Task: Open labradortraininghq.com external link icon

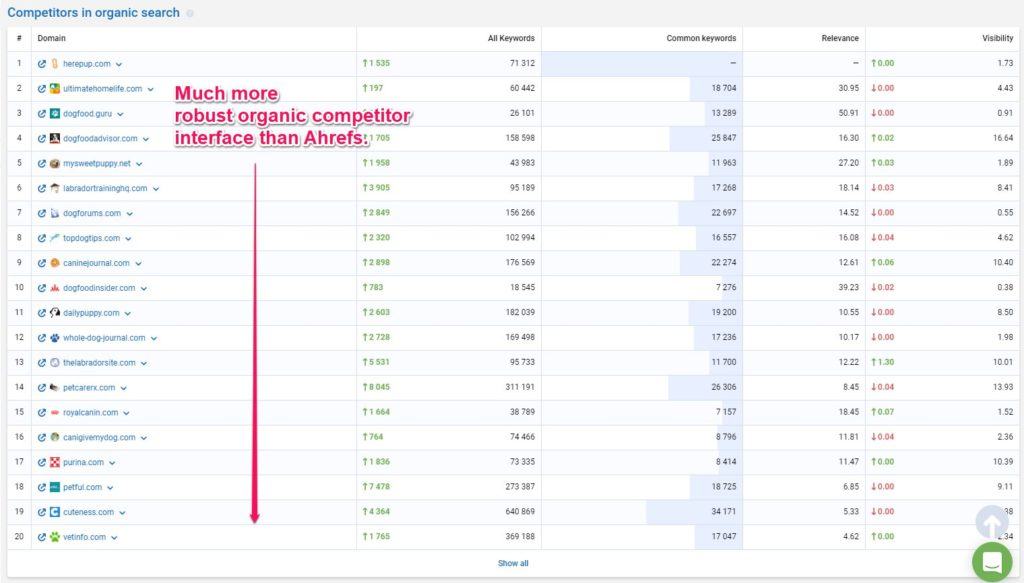Action: [42, 188]
